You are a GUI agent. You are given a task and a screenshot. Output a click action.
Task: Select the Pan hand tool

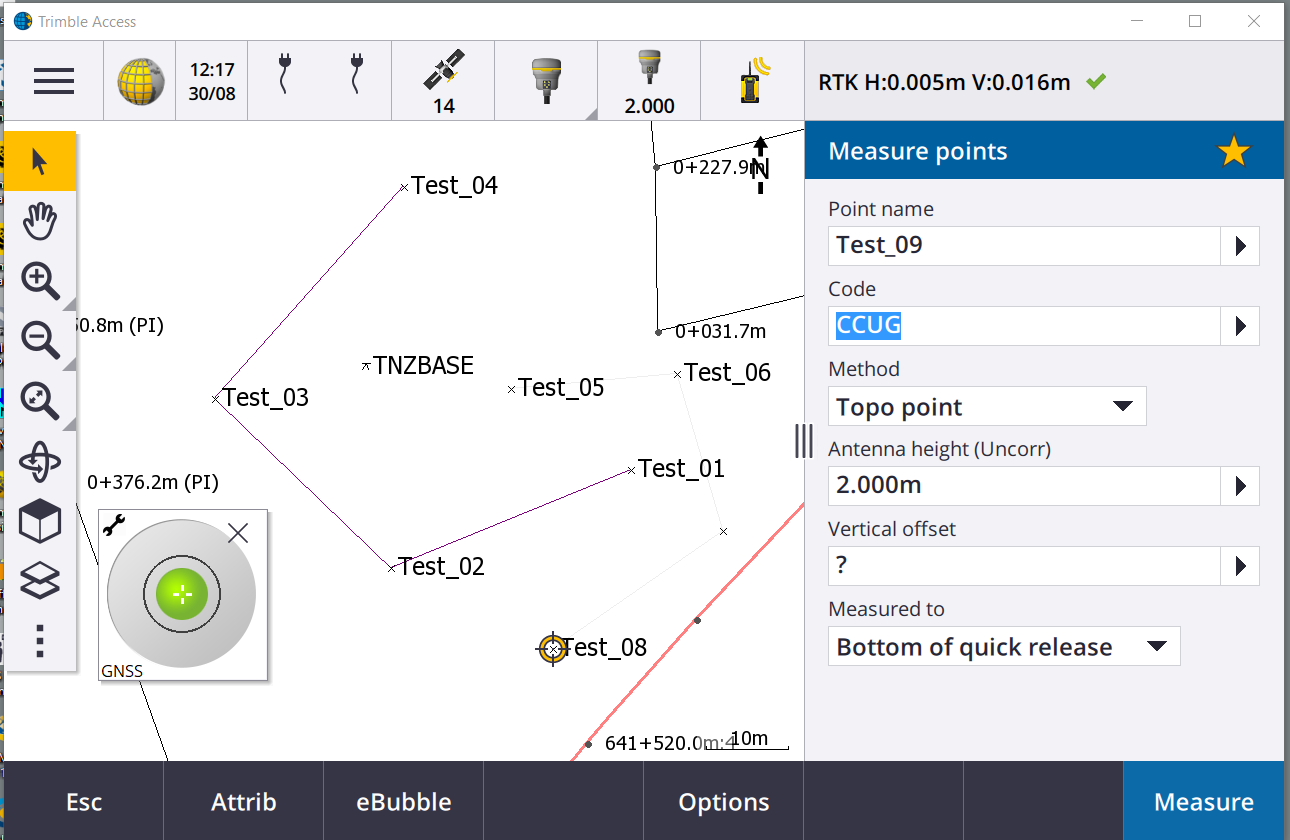pos(39,221)
